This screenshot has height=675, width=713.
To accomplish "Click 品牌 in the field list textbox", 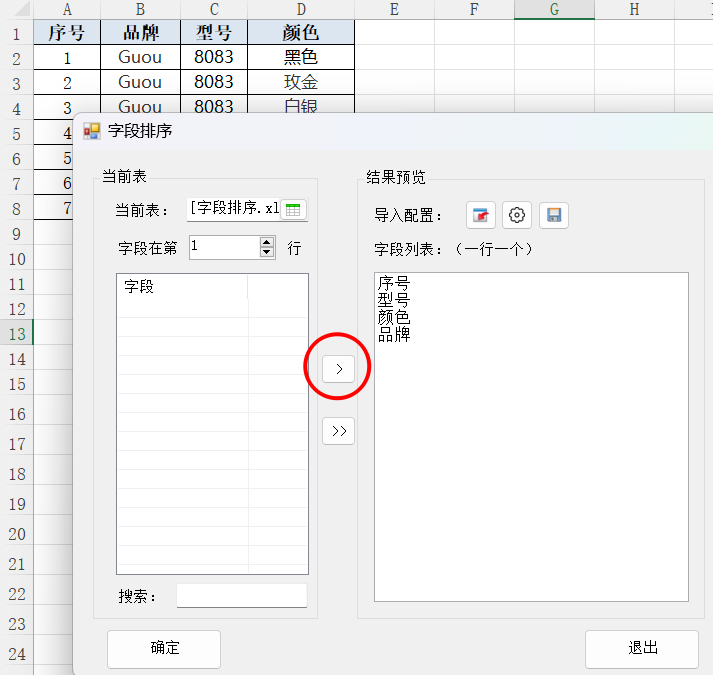I will click(394, 334).
